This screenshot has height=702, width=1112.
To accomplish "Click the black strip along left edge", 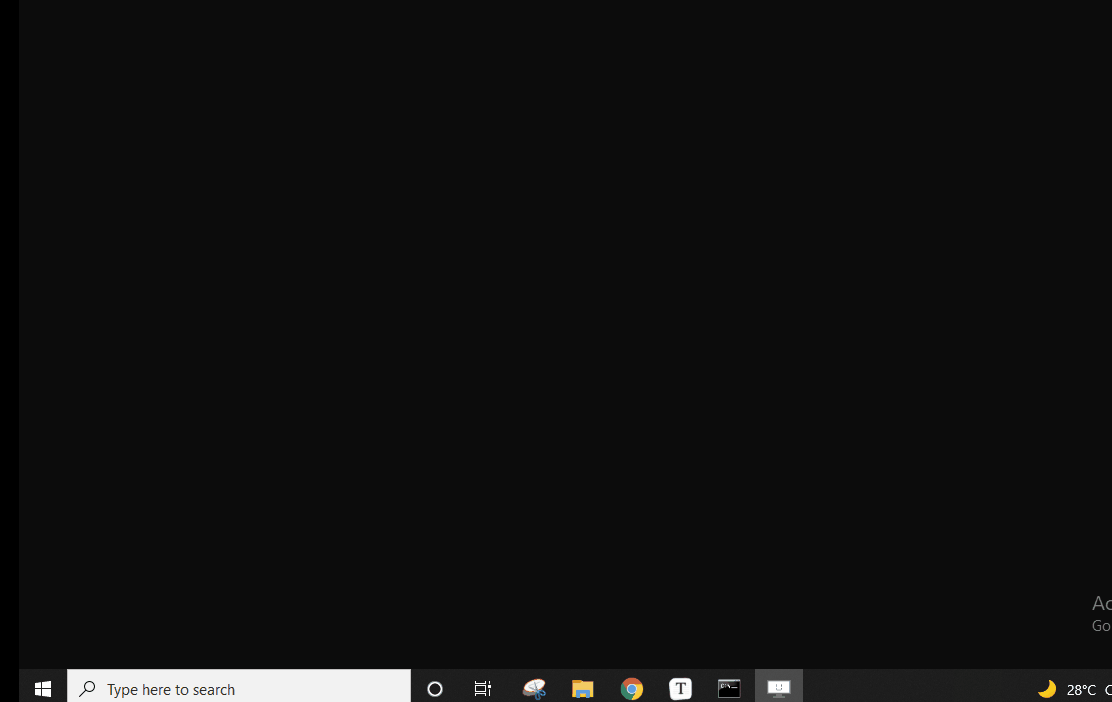I will coord(9,330).
